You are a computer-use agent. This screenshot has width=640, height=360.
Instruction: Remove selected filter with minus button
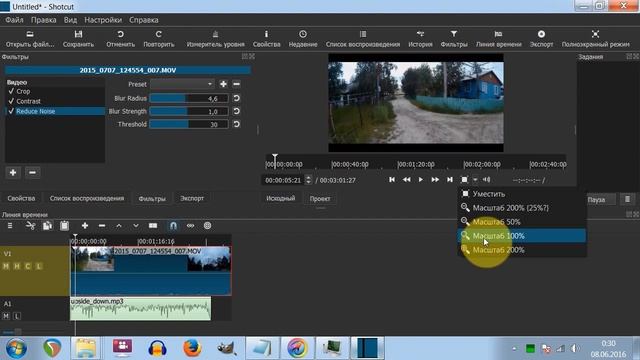click(32, 173)
